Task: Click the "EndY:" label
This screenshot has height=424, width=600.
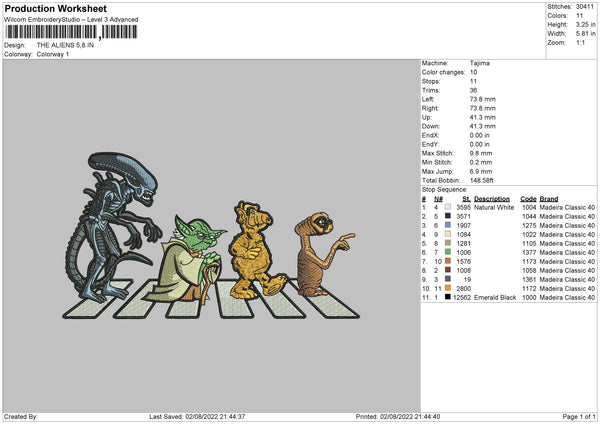Action: tap(430, 144)
